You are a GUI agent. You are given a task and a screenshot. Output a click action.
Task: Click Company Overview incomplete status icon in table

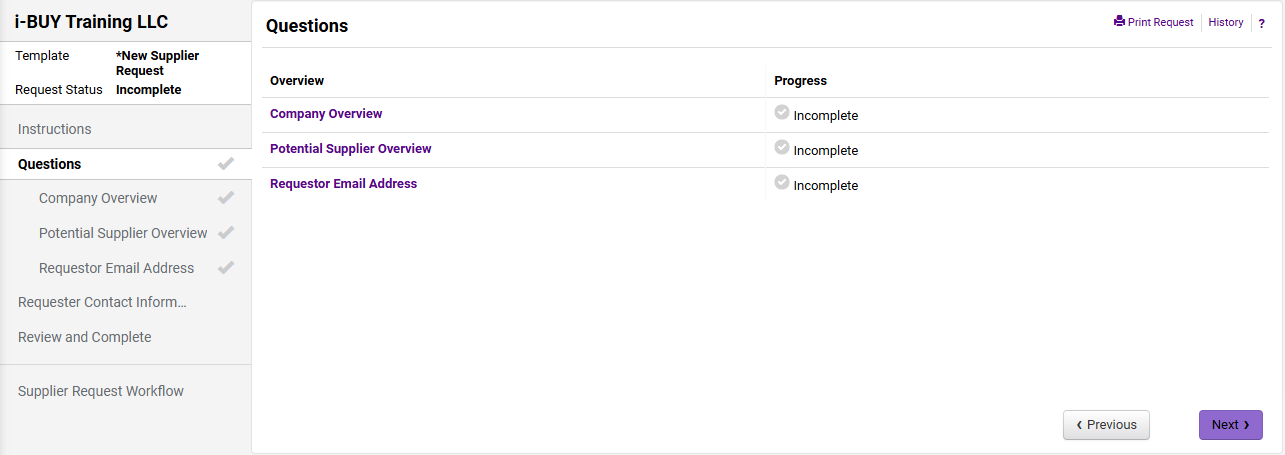(x=782, y=113)
